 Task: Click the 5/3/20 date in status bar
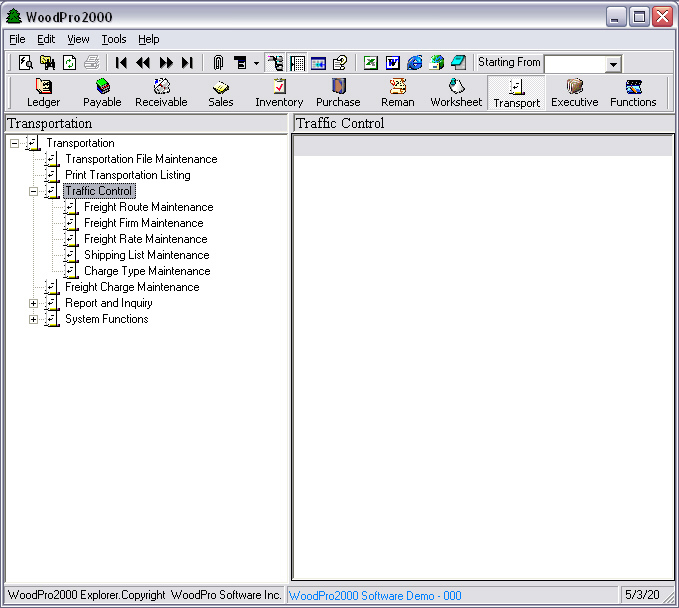pyautogui.click(x=642, y=595)
